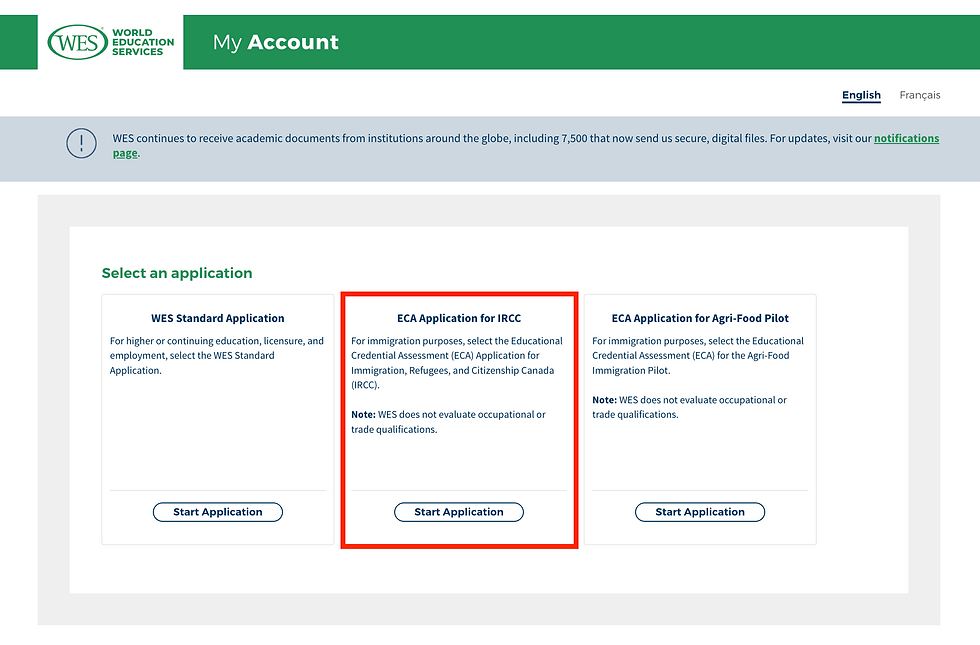Viewport: 980px width, 645px height.
Task: Click the Note in the IRCC card
Action: point(448,422)
